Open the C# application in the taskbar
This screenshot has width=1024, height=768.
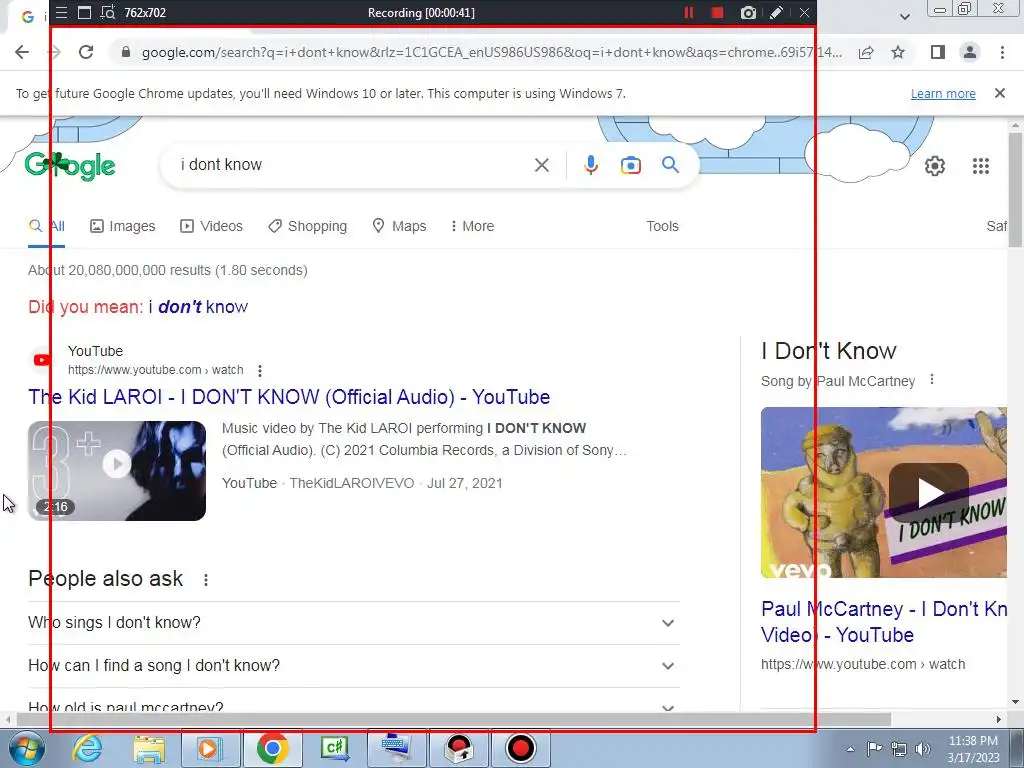point(334,748)
